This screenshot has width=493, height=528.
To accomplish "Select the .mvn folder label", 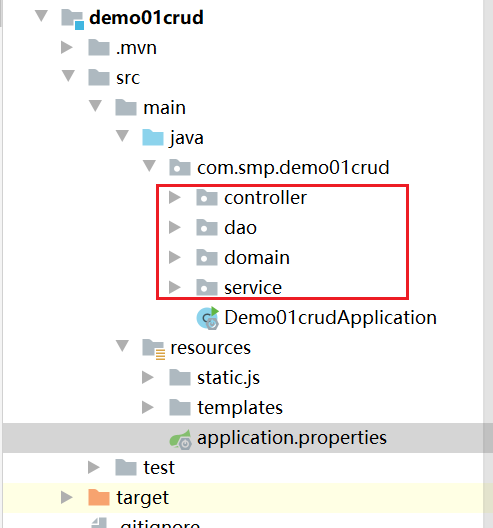I will point(136,48).
